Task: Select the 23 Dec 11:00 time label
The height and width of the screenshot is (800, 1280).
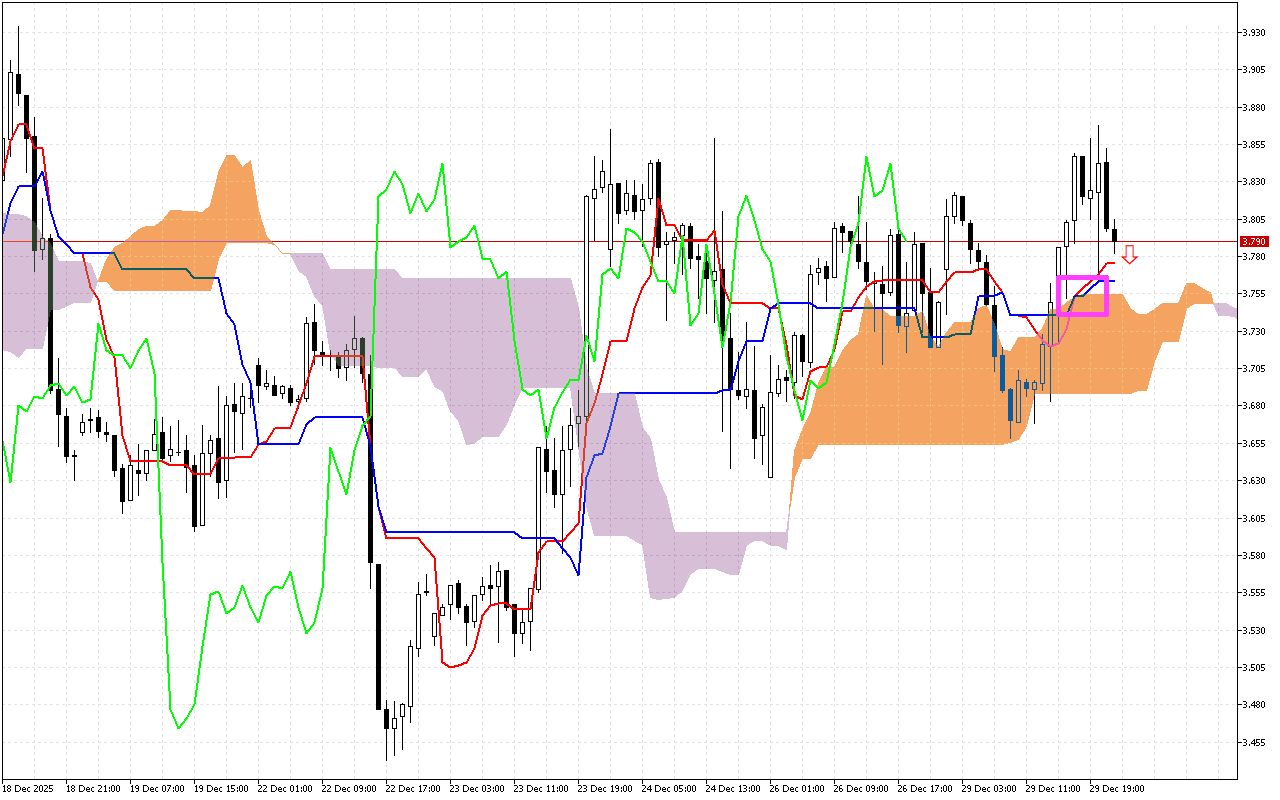Action: 540,789
